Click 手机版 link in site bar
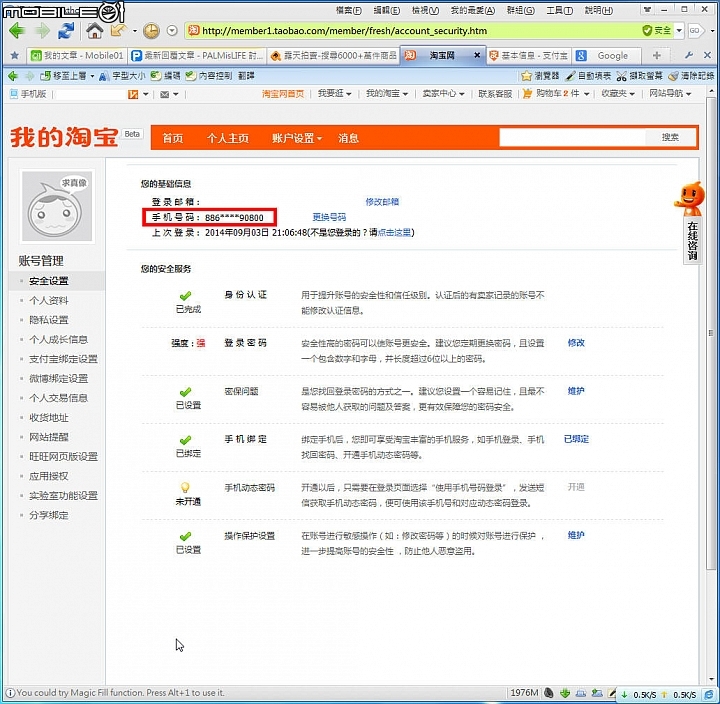 tap(28, 94)
